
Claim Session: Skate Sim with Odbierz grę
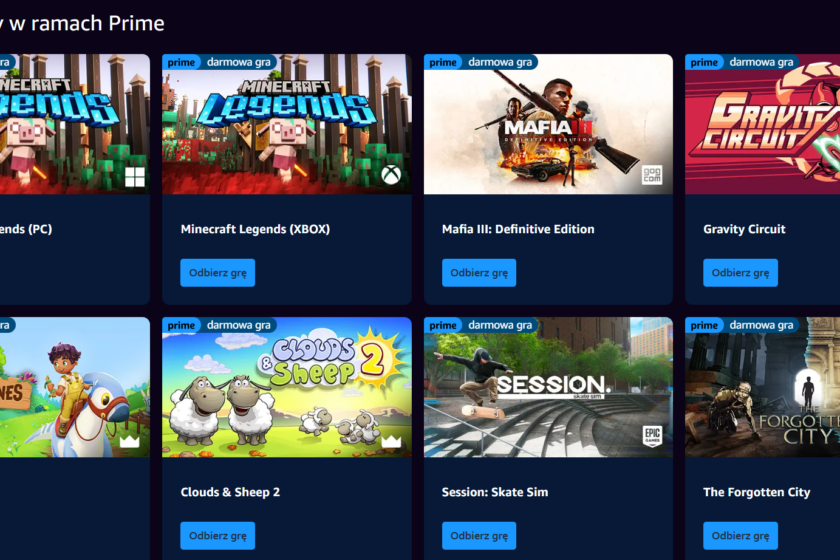point(479,536)
